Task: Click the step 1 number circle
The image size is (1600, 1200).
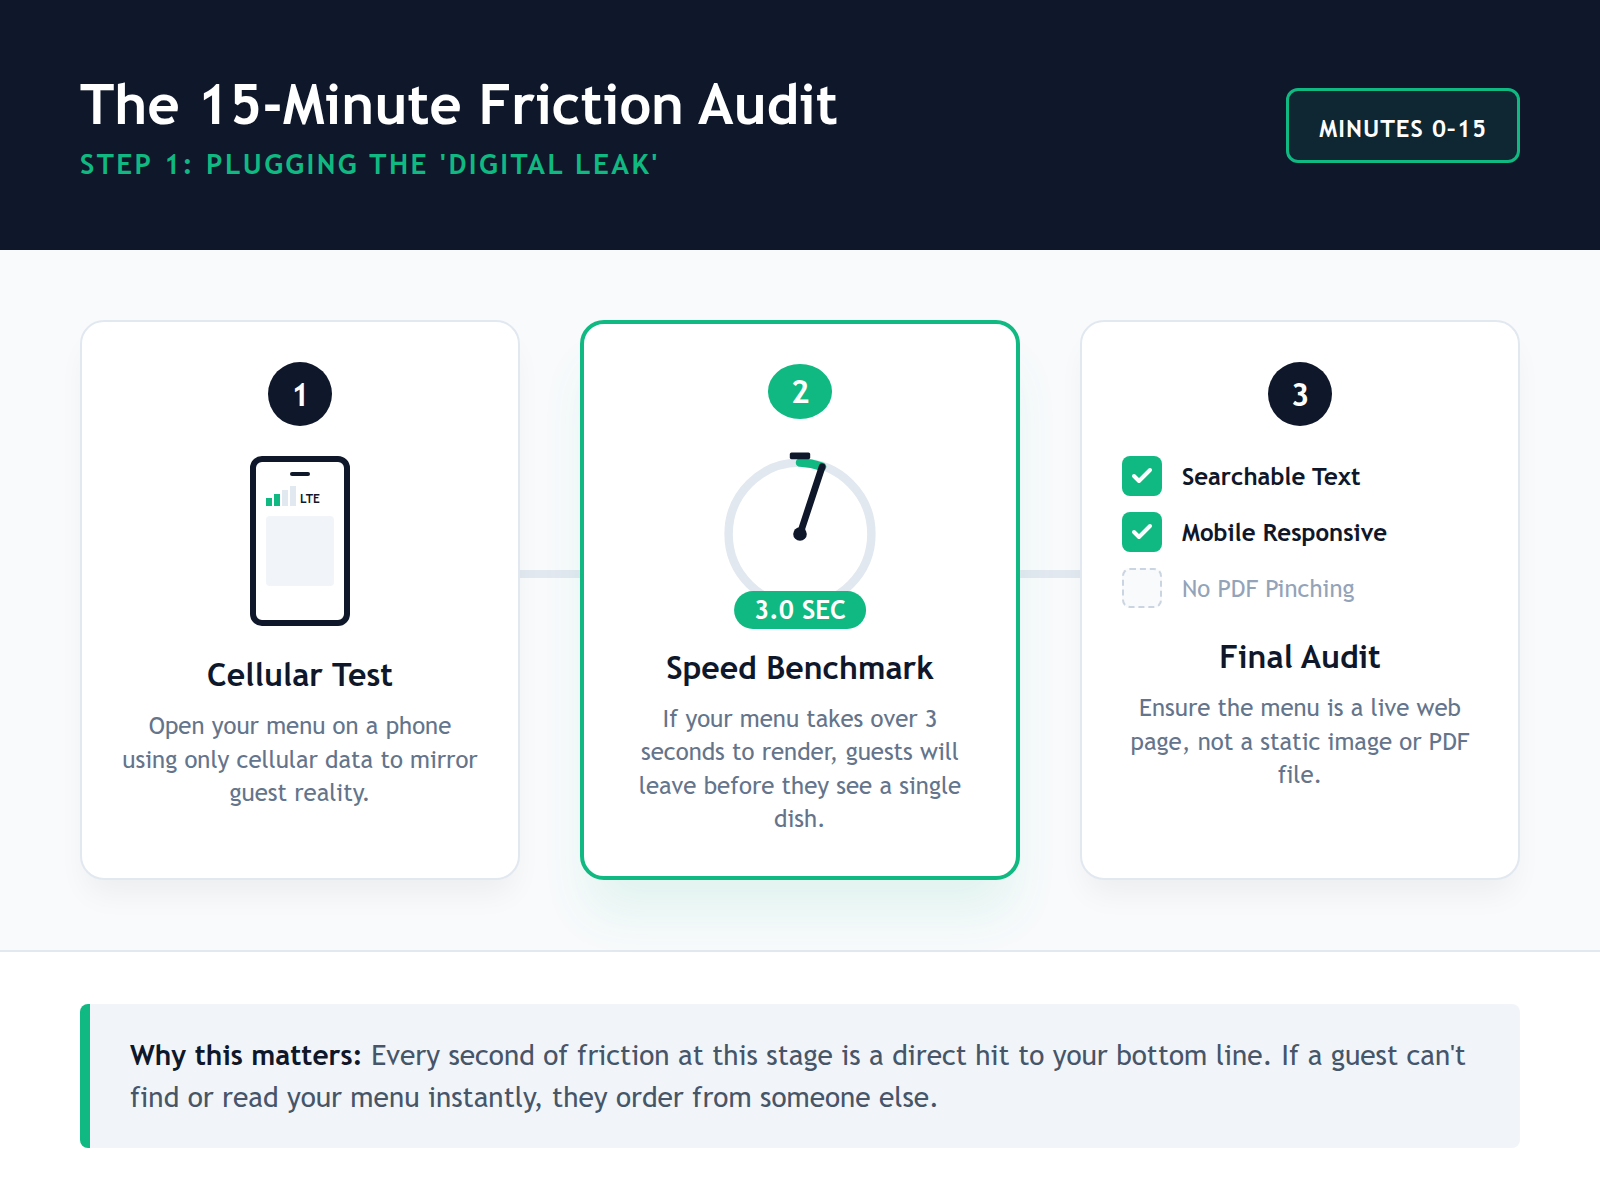Action: 300,394
